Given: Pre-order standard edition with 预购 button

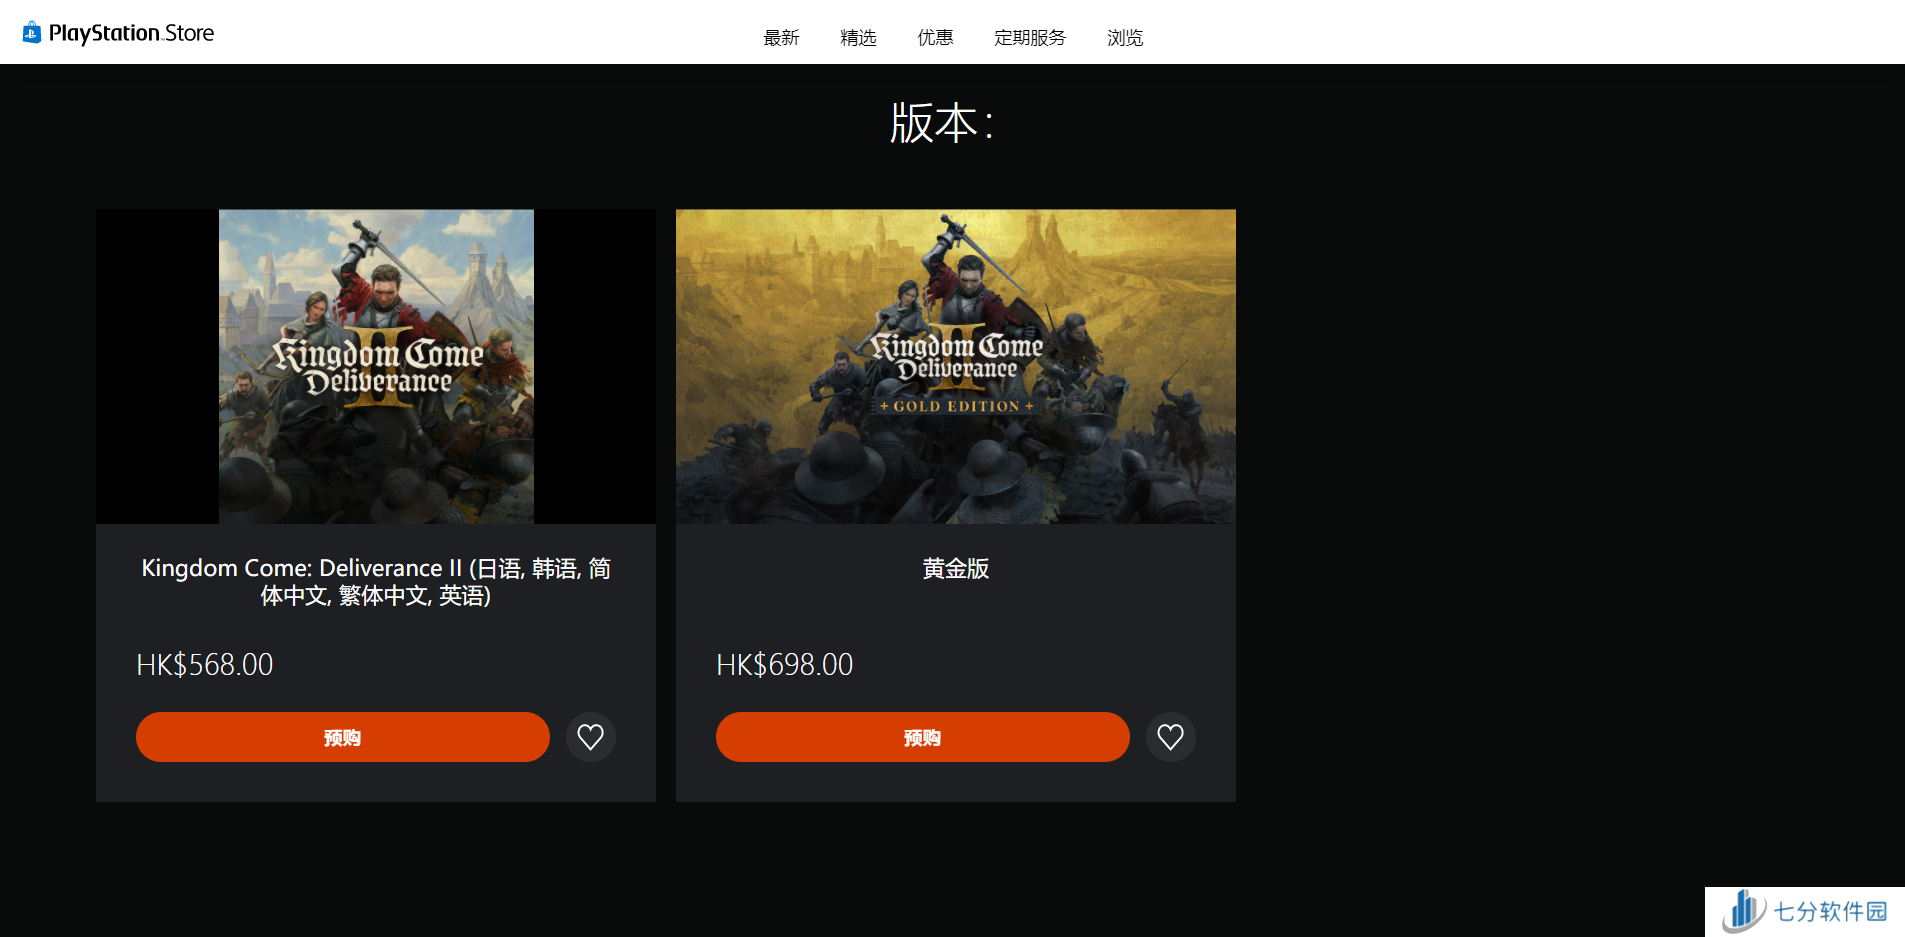Looking at the screenshot, I should click(x=343, y=737).
